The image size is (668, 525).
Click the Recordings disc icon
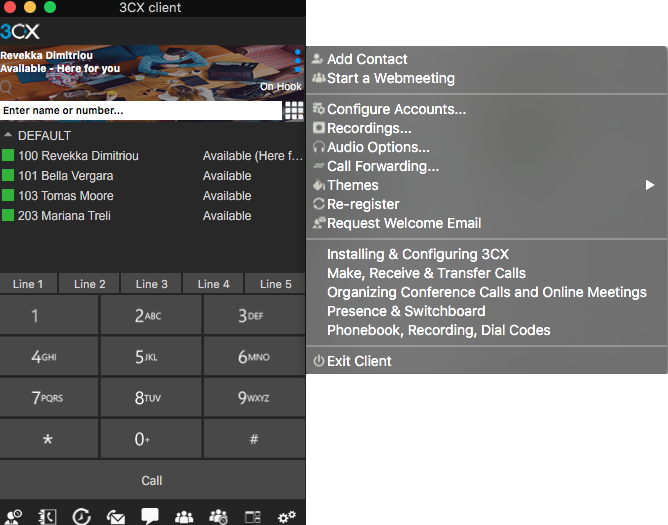click(x=319, y=128)
